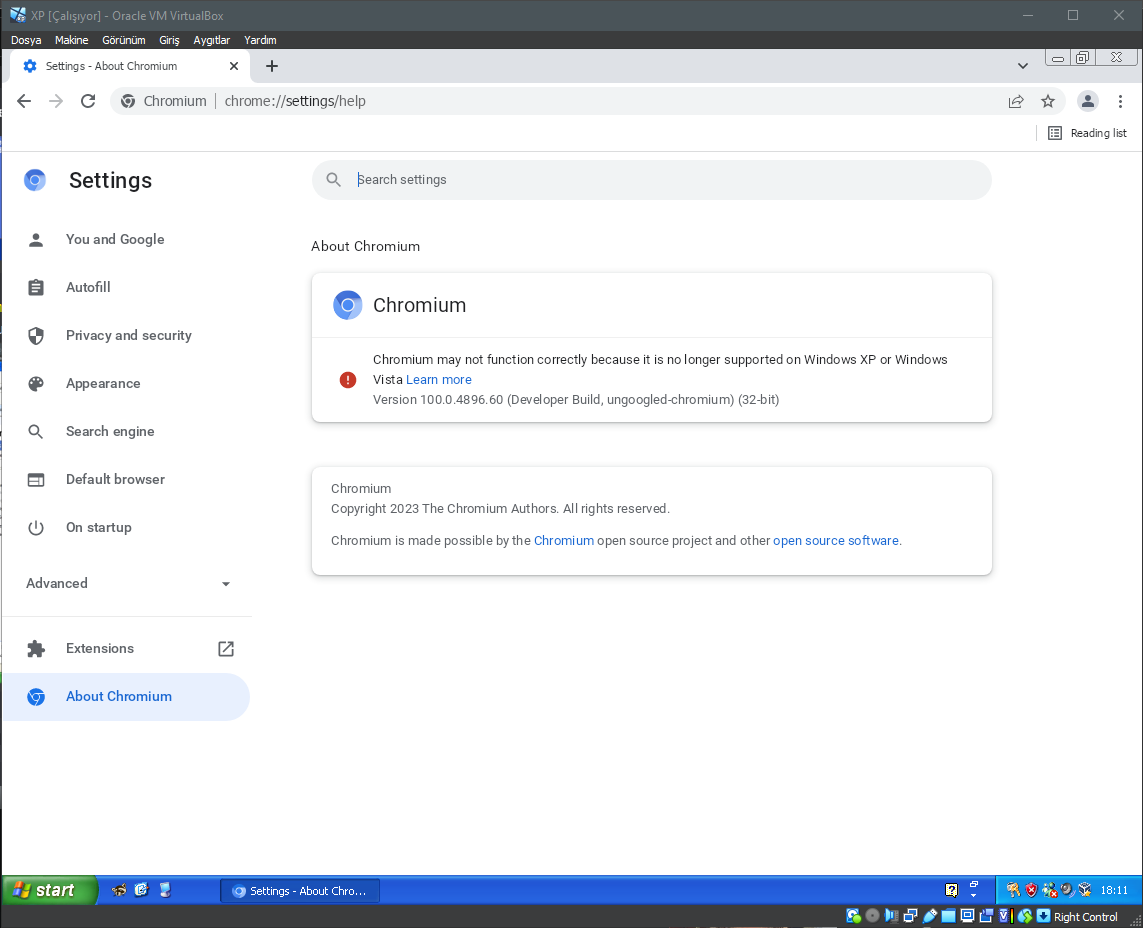
Task: Click the Windows XP start button
Action: click(49, 890)
